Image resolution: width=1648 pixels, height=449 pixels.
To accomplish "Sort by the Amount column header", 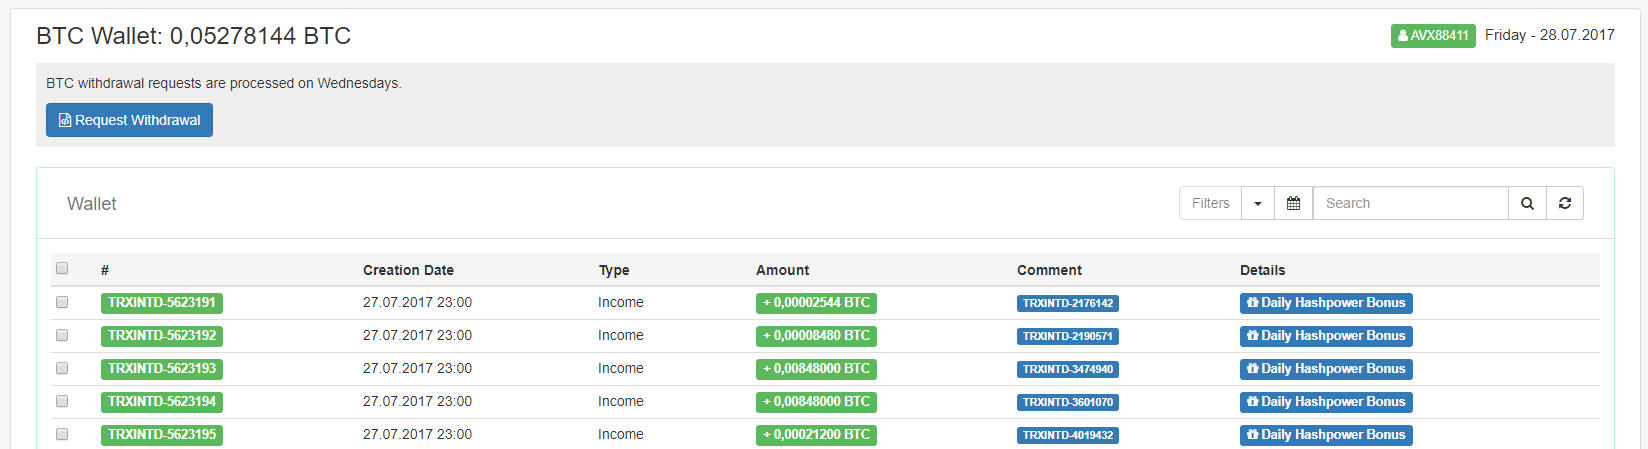I will pyautogui.click(x=782, y=270).
